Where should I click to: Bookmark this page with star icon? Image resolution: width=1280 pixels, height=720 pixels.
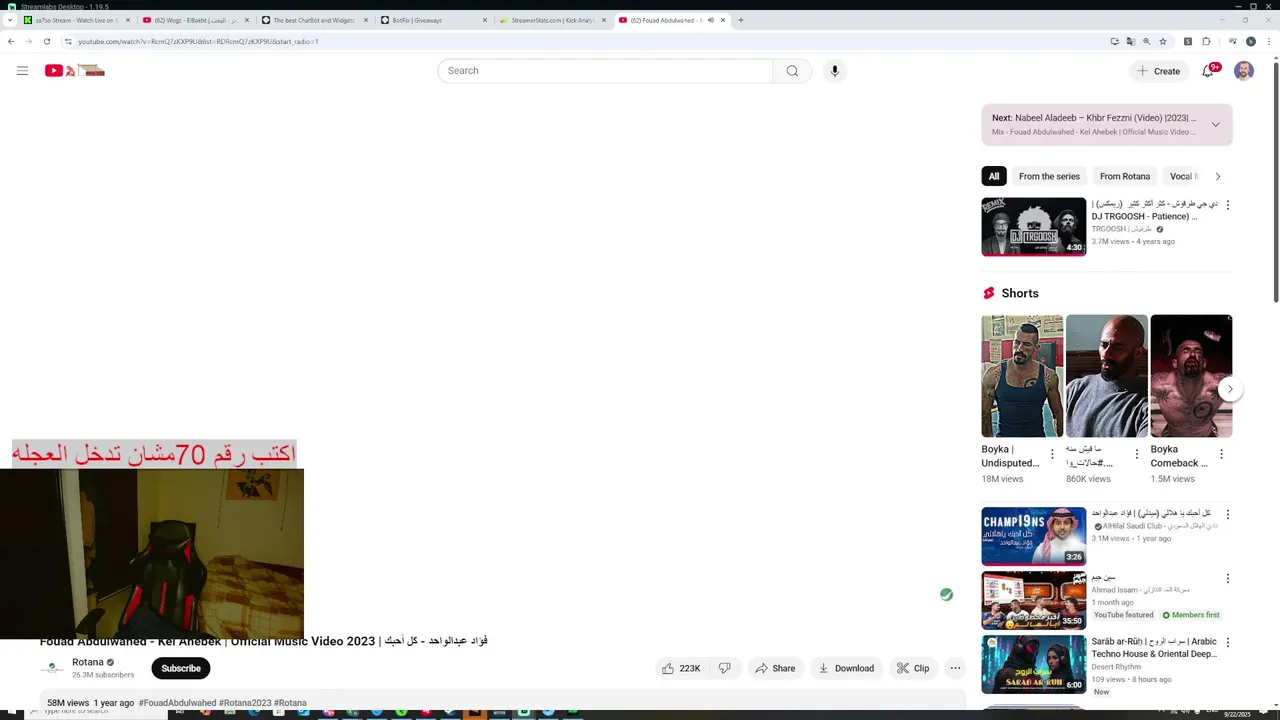(x=1163, y=41)
